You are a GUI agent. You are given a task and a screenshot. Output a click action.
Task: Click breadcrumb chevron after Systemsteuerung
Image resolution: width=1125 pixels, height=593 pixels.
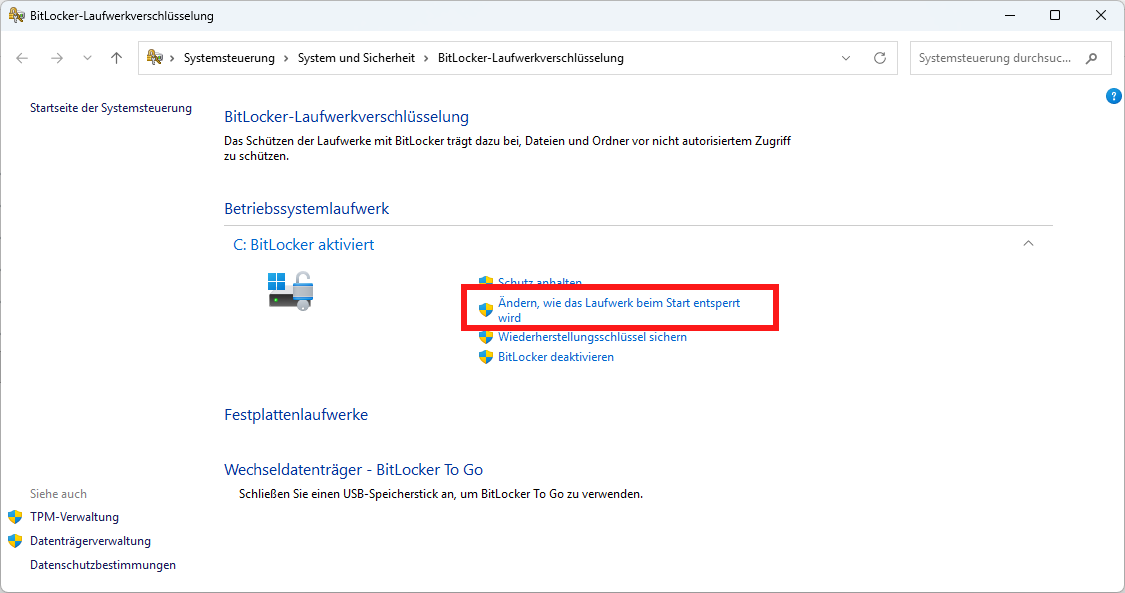tap(286, 58)
